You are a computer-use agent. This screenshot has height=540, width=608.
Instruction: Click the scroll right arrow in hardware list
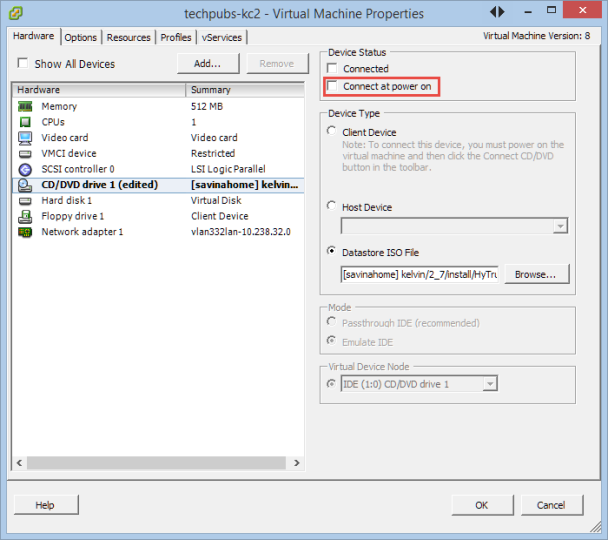coord(297,463)
